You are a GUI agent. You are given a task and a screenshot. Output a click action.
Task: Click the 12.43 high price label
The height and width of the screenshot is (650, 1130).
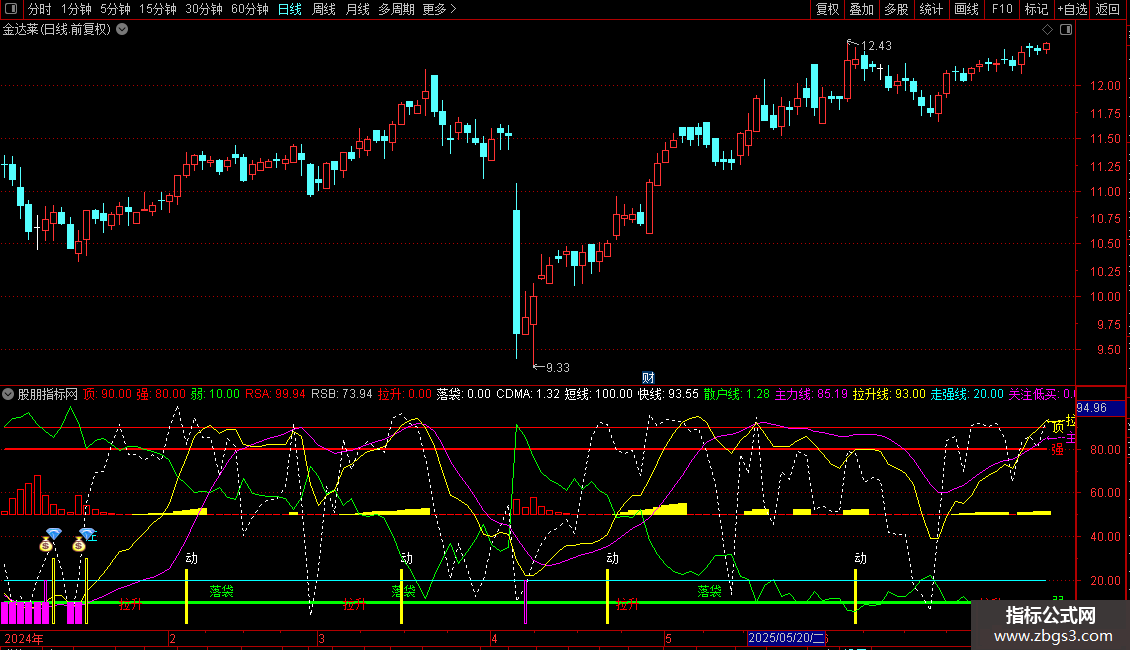pyautogui.click(x=876, y=46)
